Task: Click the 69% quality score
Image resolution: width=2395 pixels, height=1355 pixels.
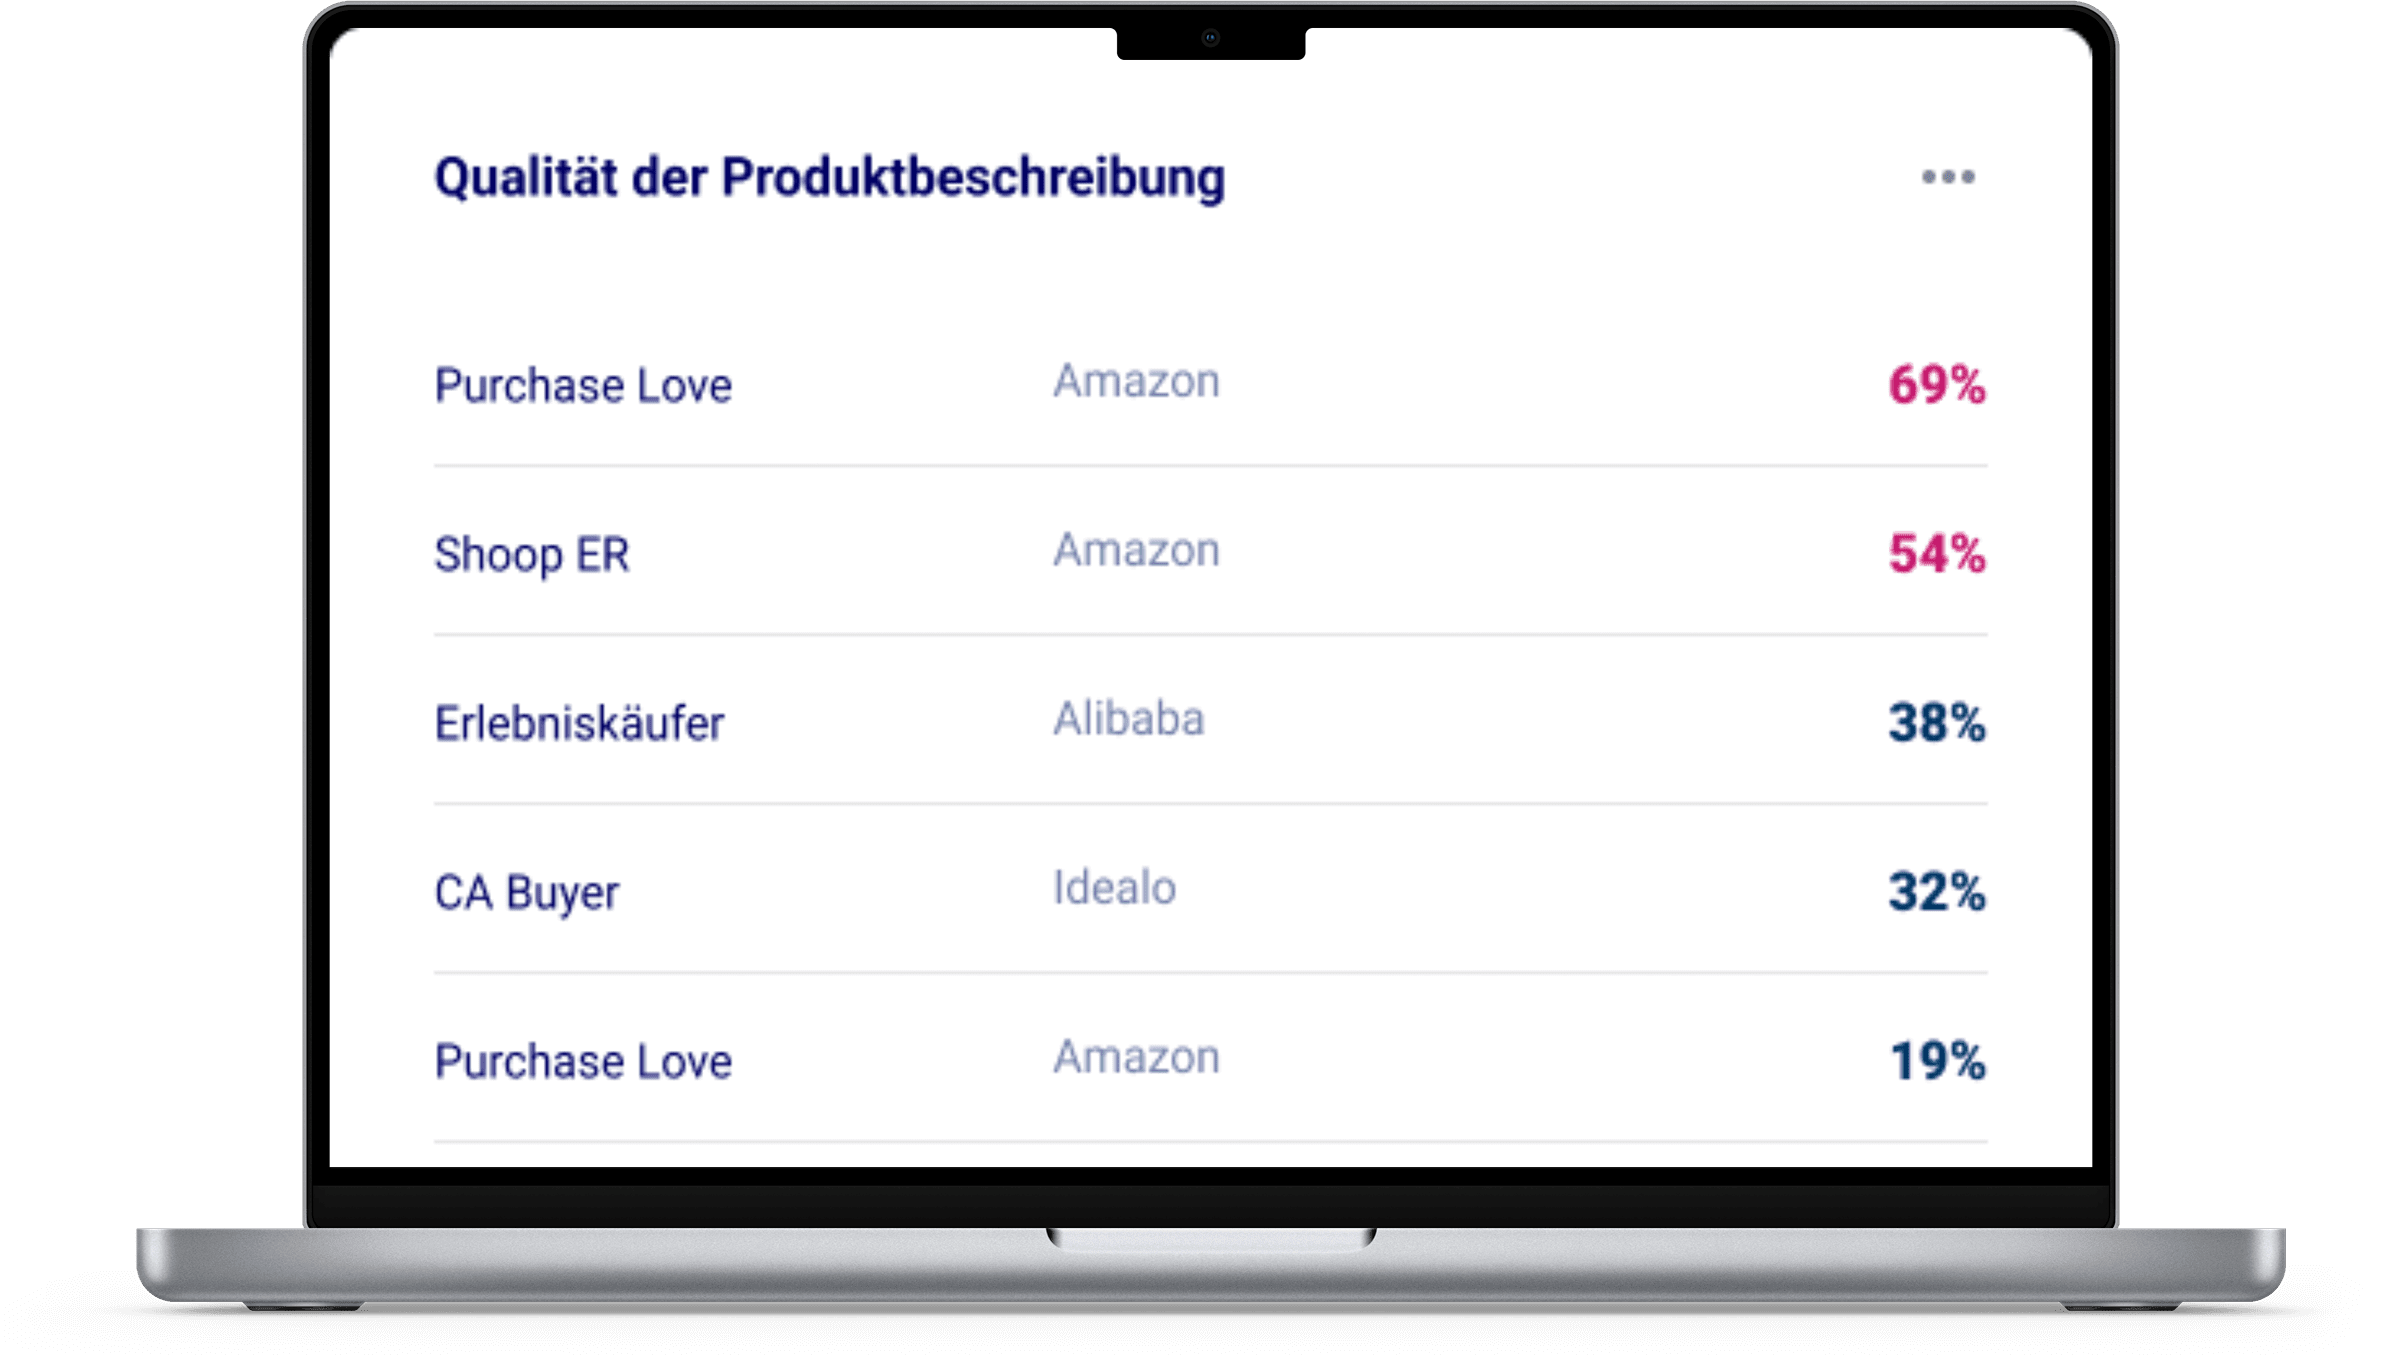Action: (x=1936, y=386)
